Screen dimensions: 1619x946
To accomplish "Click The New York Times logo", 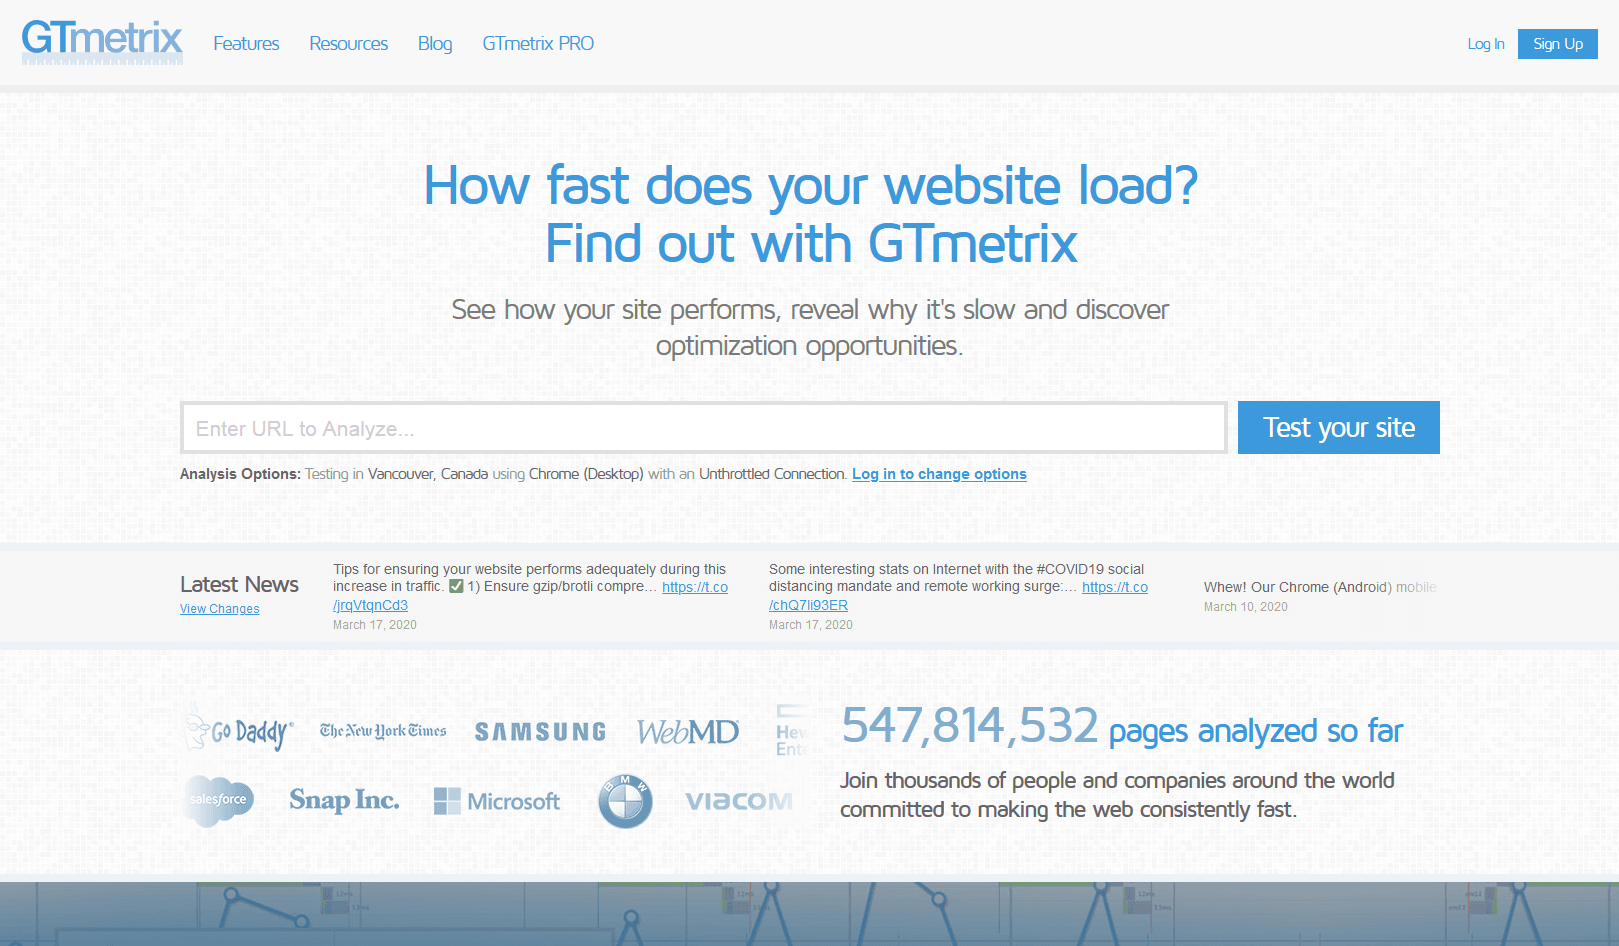I will click(383, 731).
